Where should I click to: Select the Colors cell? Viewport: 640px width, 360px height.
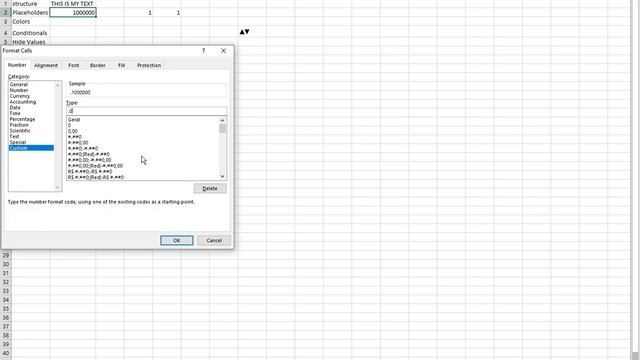coord(31,22)
